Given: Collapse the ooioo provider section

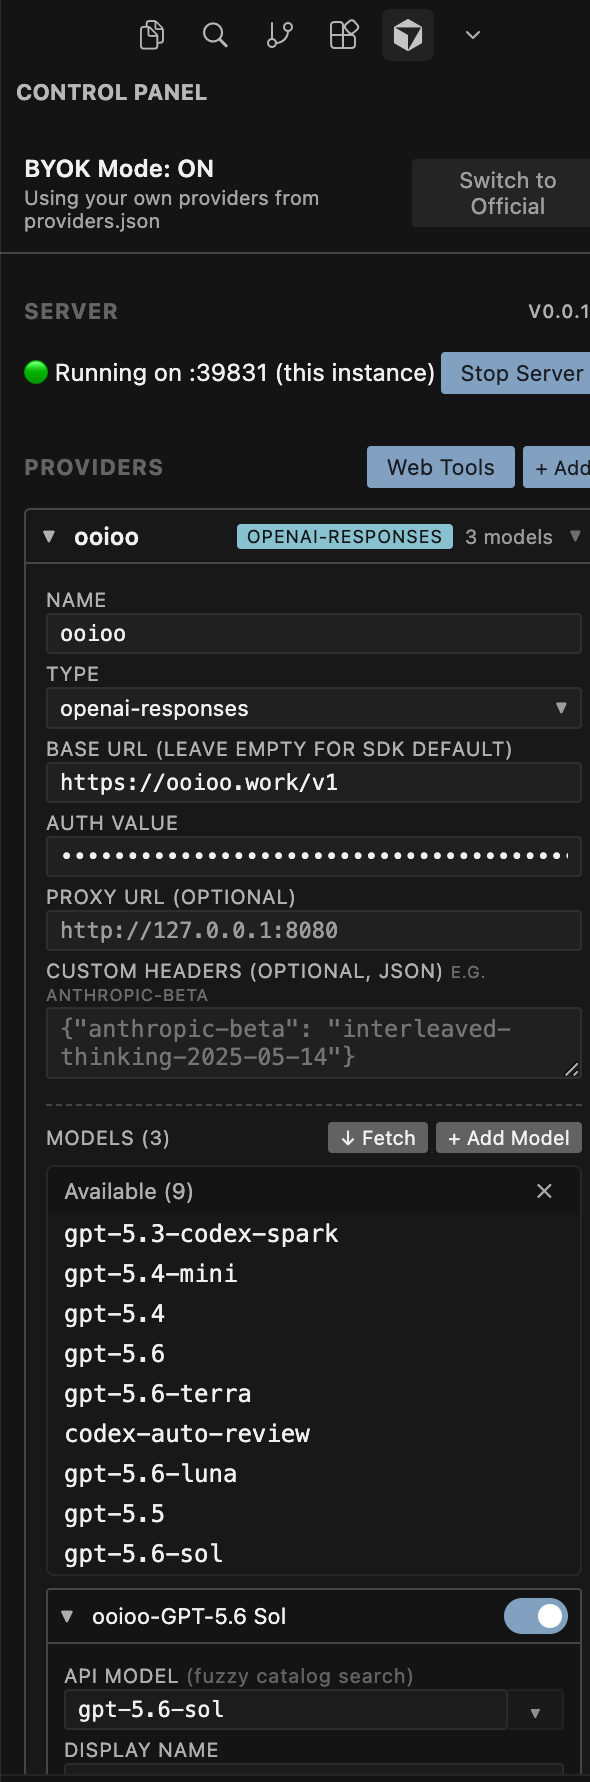Looking at the screenshot, I should pos(49,537).
